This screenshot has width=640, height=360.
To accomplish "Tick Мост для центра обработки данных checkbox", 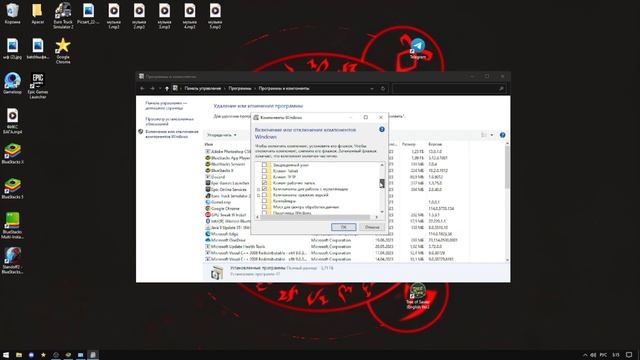I will [x=264, y=207].
